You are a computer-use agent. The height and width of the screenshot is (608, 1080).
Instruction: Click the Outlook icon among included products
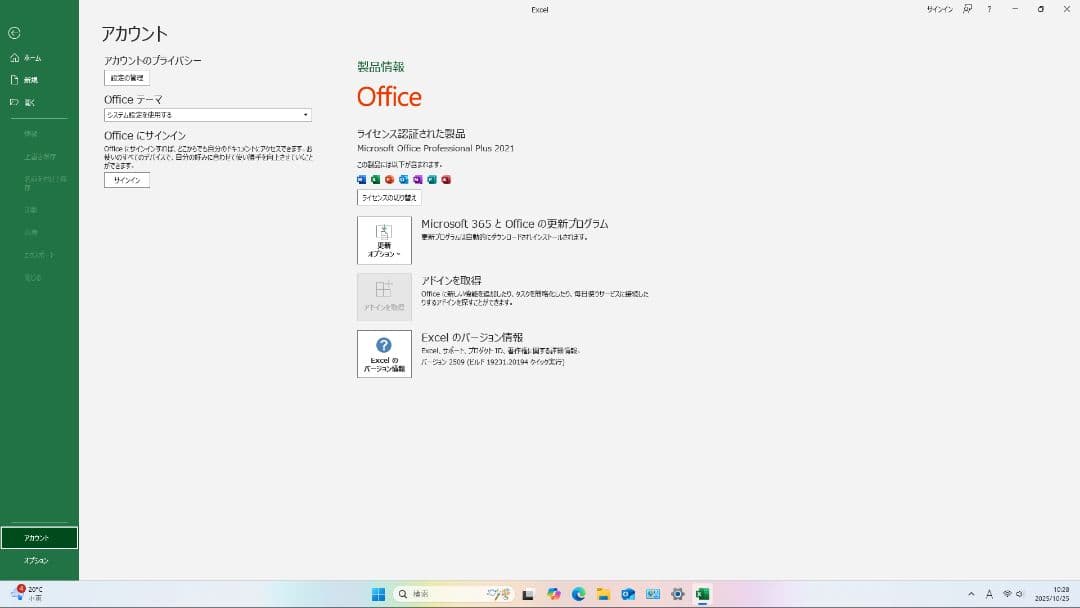pyautogui.click(x=404, y=179)
